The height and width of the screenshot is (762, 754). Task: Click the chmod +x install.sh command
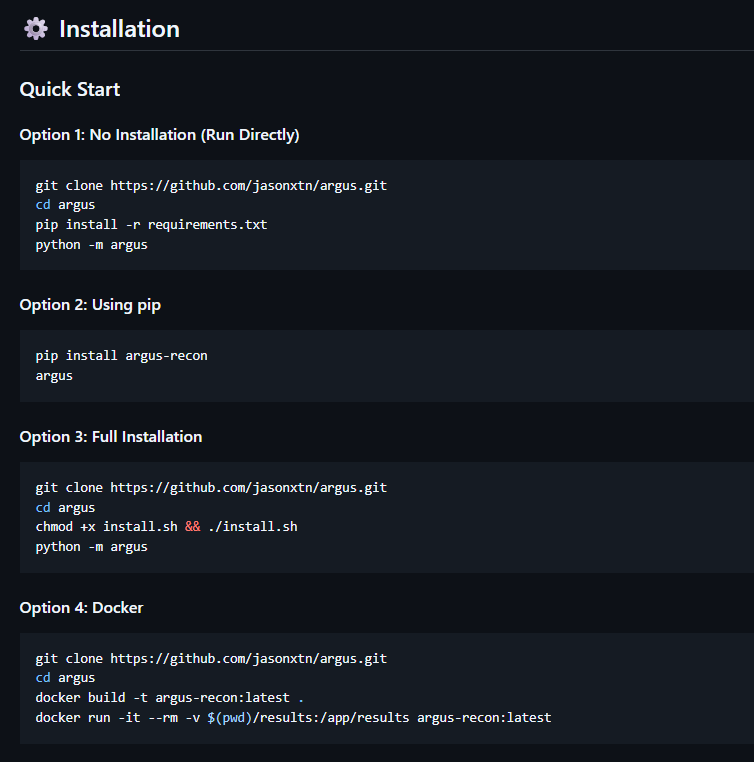click(x=106, y=526)
